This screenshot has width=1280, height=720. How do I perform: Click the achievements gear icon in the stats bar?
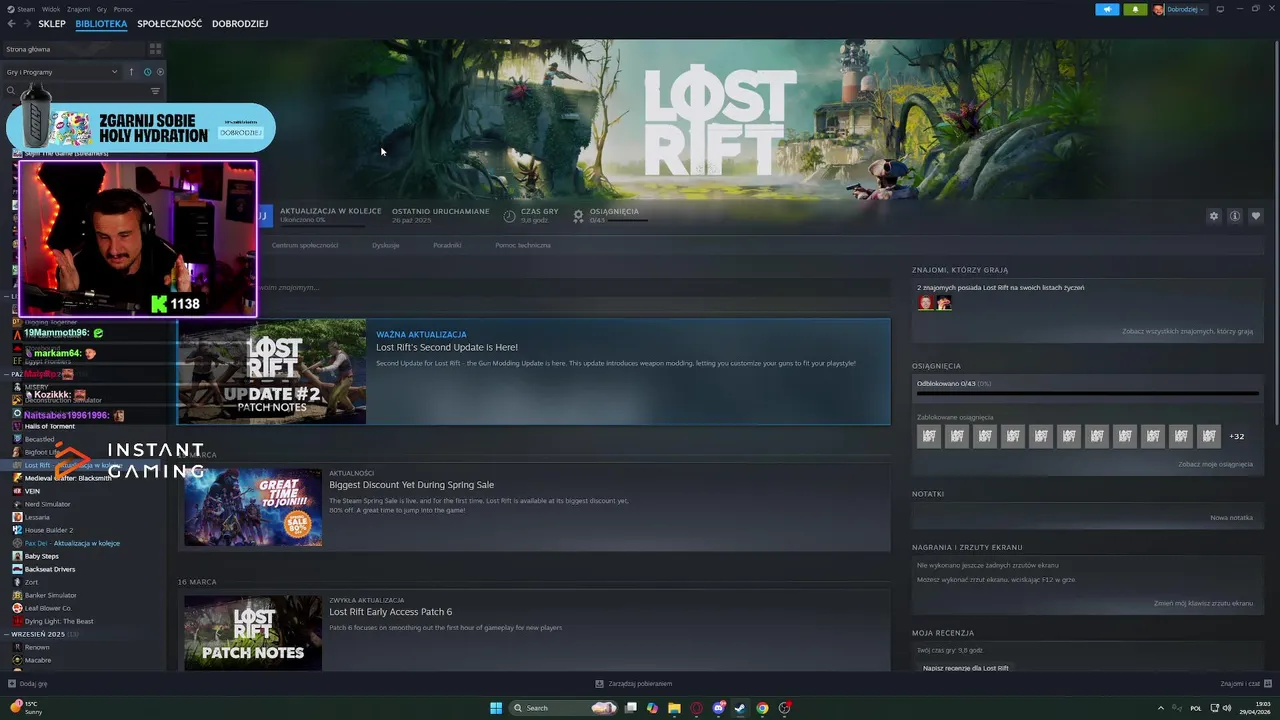(x=579, y=215)
